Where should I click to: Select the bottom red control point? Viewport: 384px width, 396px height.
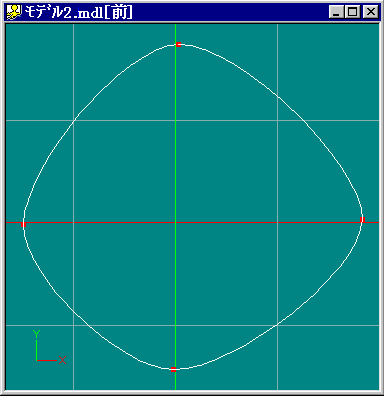click(x=173, y=369)
